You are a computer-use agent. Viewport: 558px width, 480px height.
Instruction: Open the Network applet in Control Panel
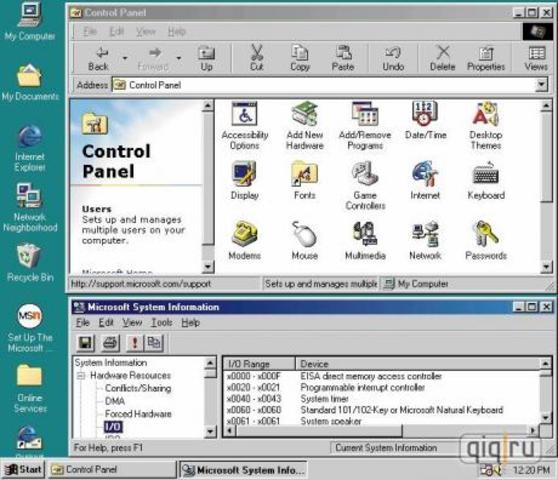click(x=425, y=241)
